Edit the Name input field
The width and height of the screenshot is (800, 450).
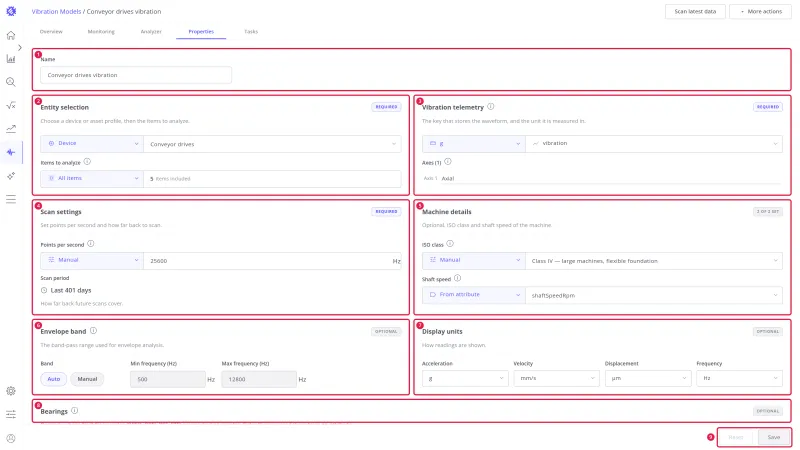tap(136, 75)
